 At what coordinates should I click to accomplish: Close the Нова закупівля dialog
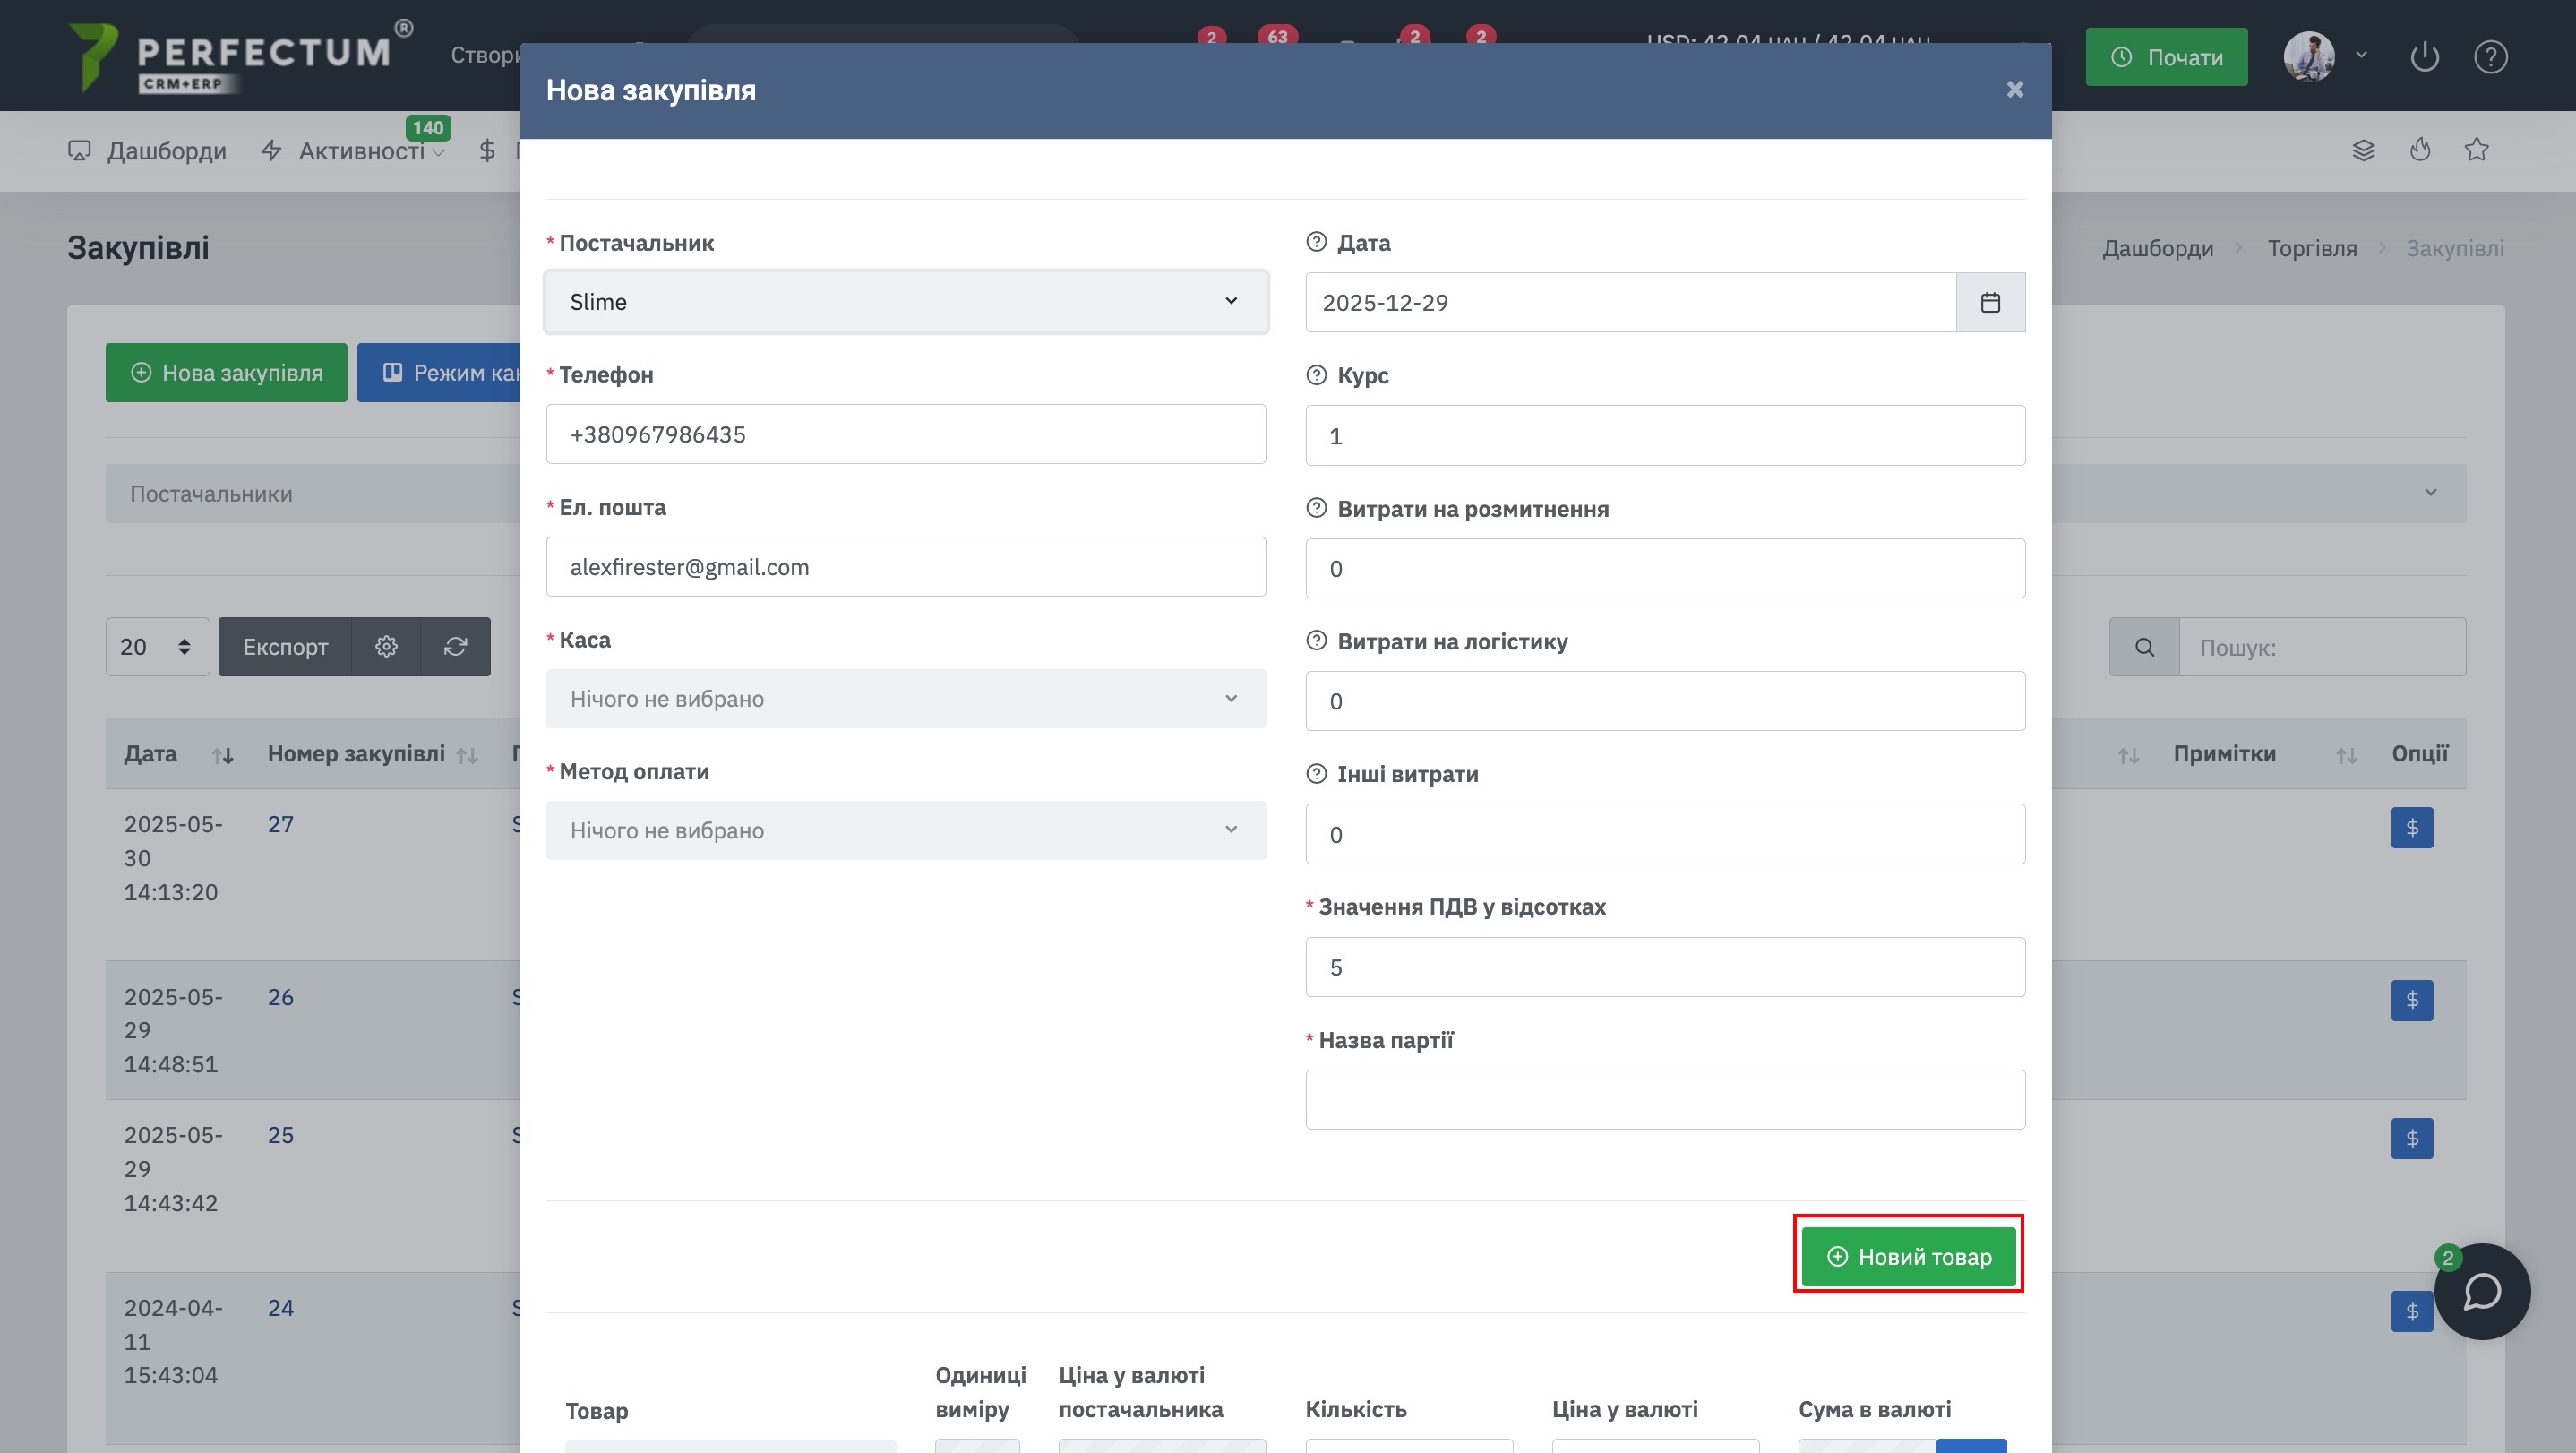[x=2014, y=90]
